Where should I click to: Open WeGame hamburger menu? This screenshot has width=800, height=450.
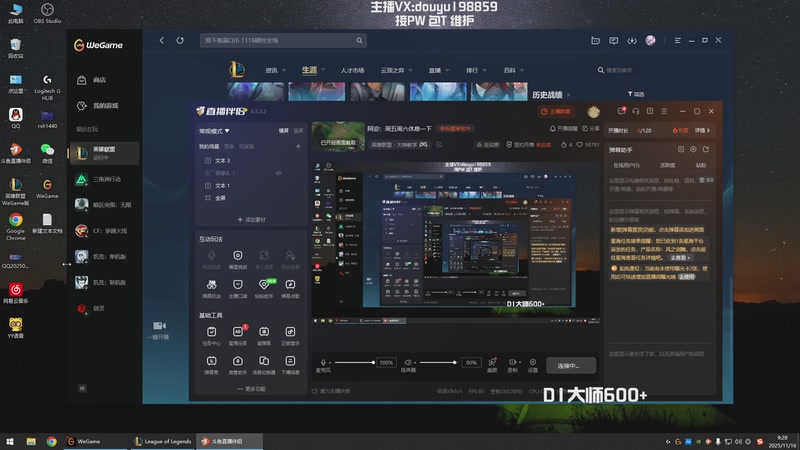(x=678, y=40)
